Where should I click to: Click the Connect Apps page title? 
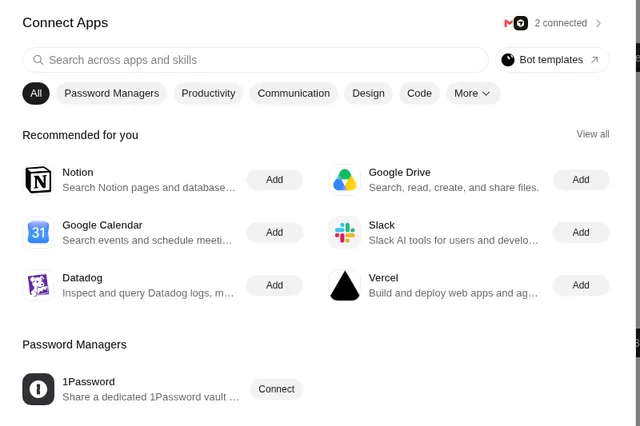pos(65,22)
